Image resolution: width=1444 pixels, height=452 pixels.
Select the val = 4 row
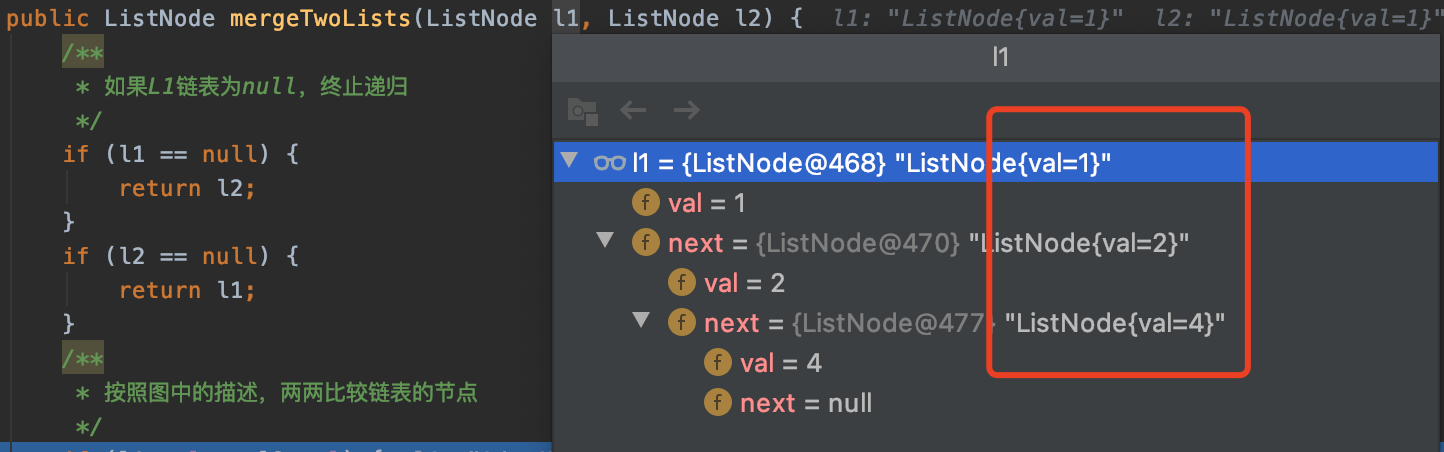tap(781, 363)
